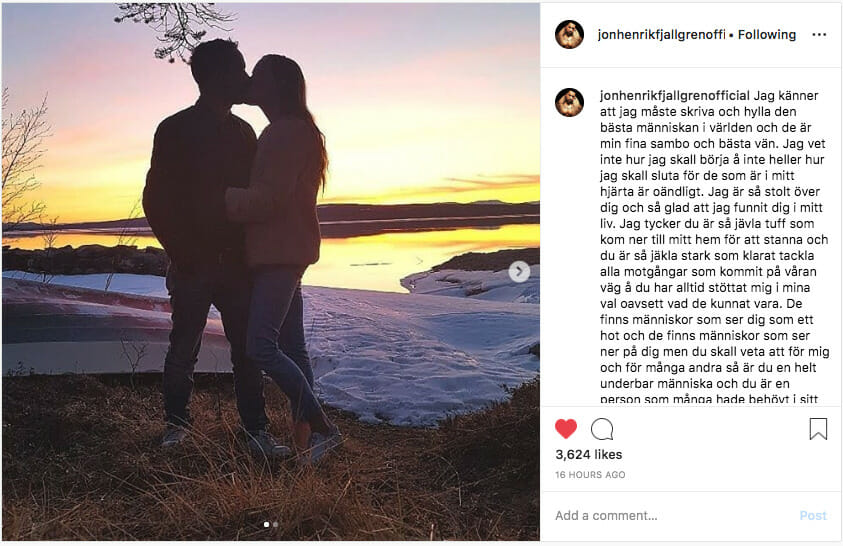Click the profile avatar in the post header
This screenshot has width=843, height=546.
click(x=569, y=35)
